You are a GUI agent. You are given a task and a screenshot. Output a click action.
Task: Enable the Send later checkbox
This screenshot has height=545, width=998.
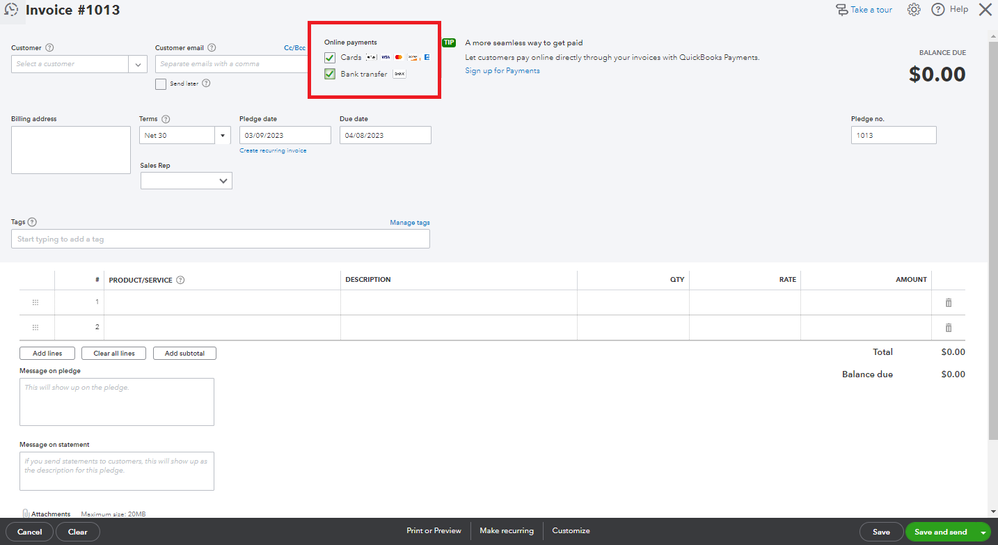click(160, 84)
